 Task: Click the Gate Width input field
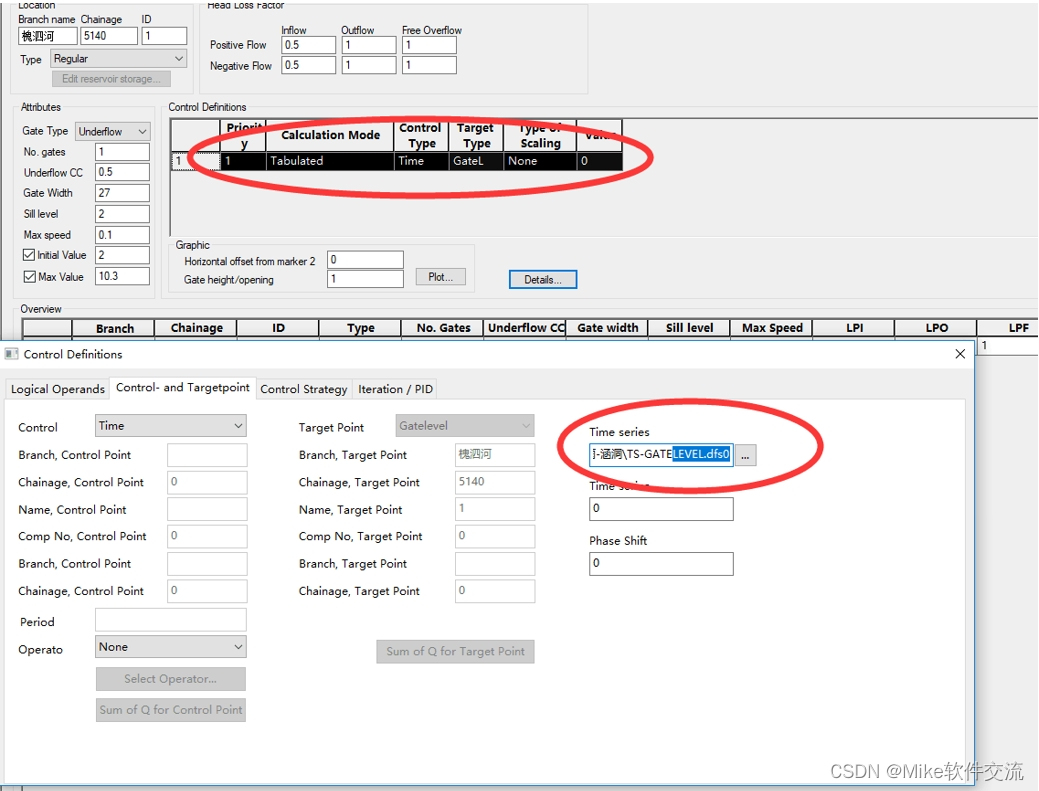pyautogui.click(x=123, y=193)
